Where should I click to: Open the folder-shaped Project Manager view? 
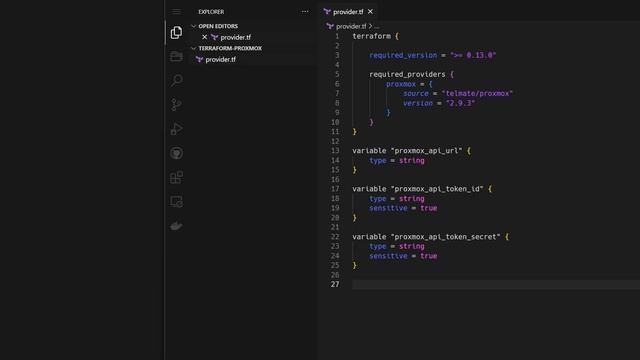176,56
